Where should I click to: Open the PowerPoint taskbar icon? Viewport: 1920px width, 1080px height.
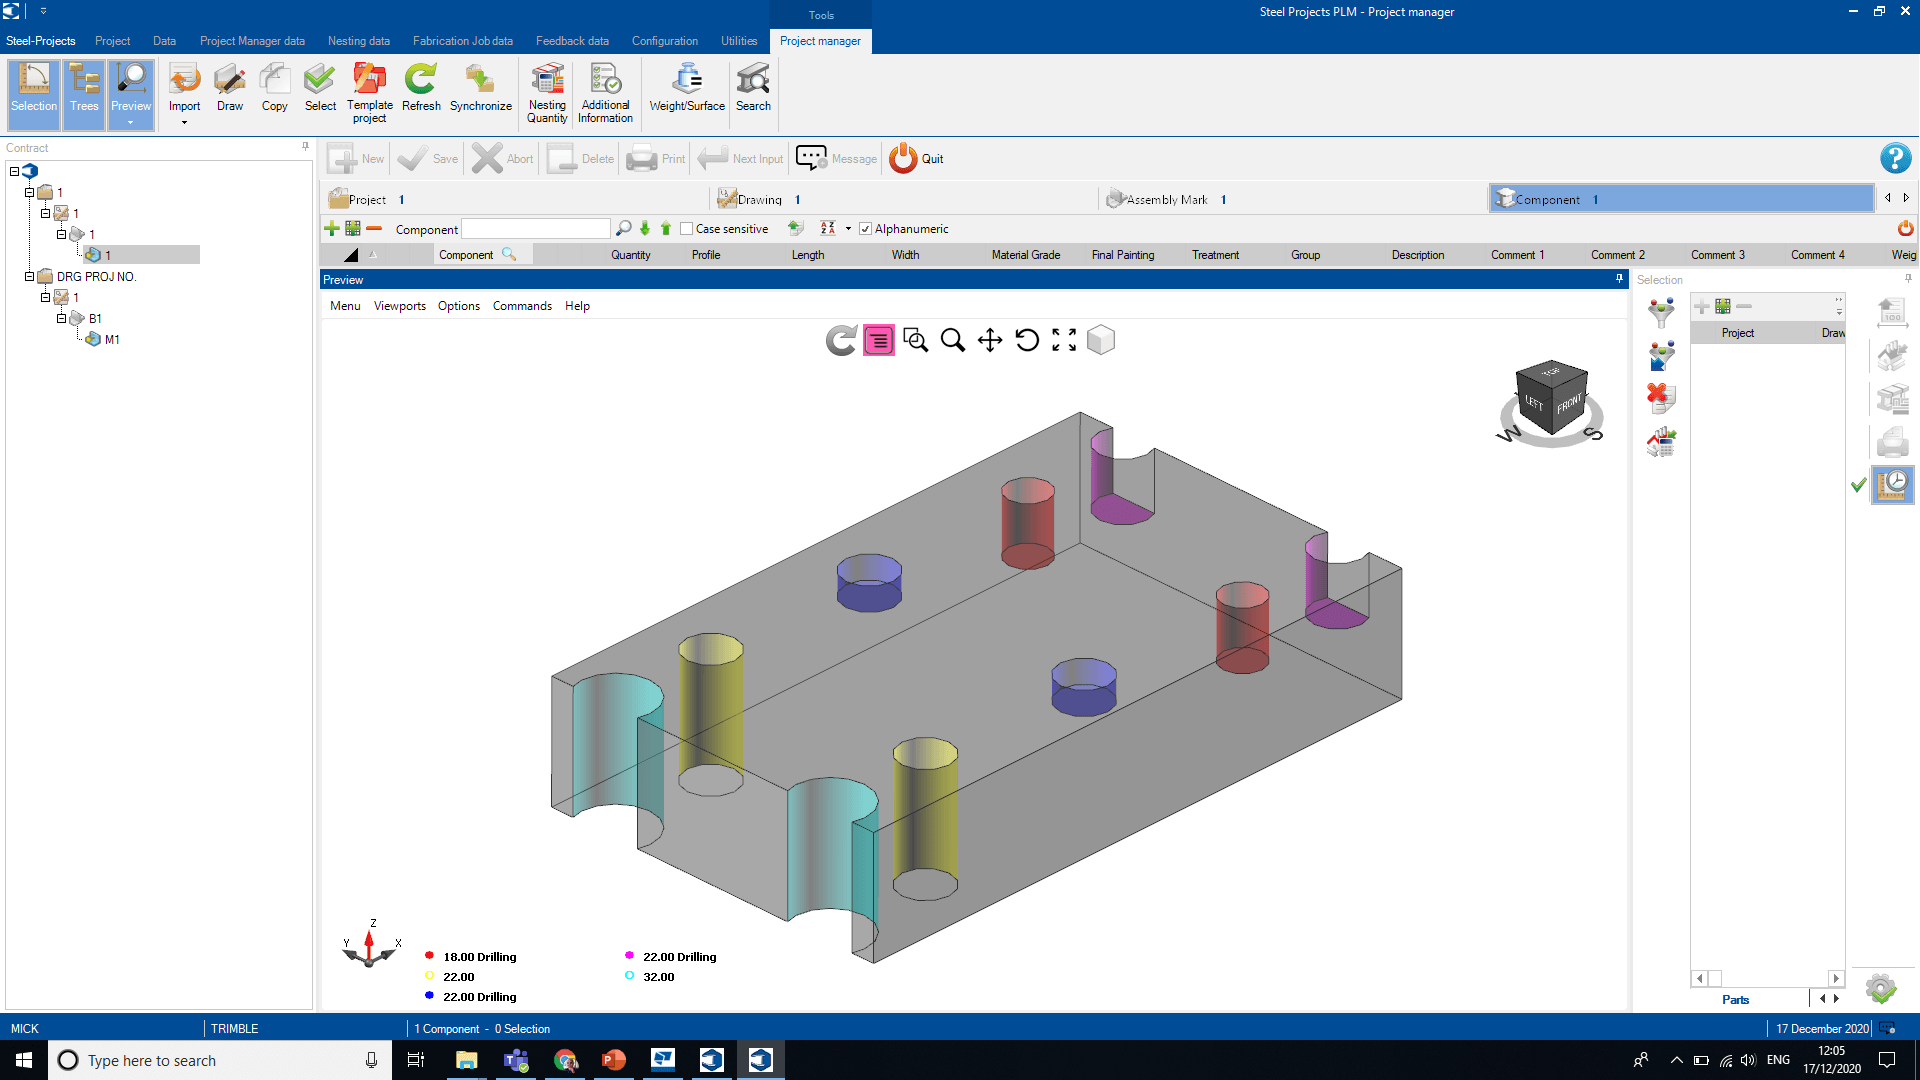[x=614, y=1060]
